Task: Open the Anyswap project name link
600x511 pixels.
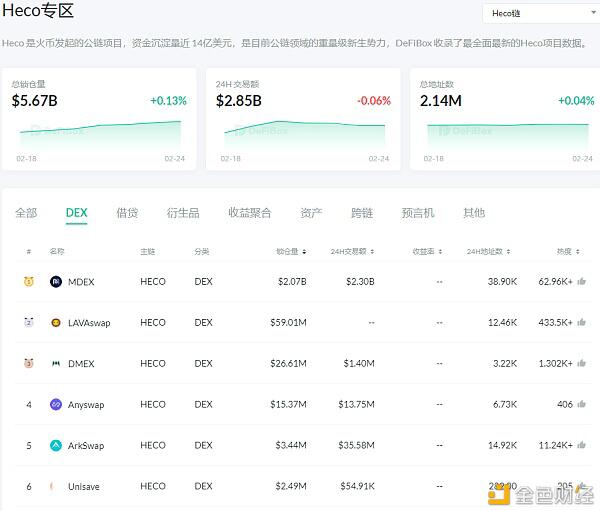Action: click(86, 405)
